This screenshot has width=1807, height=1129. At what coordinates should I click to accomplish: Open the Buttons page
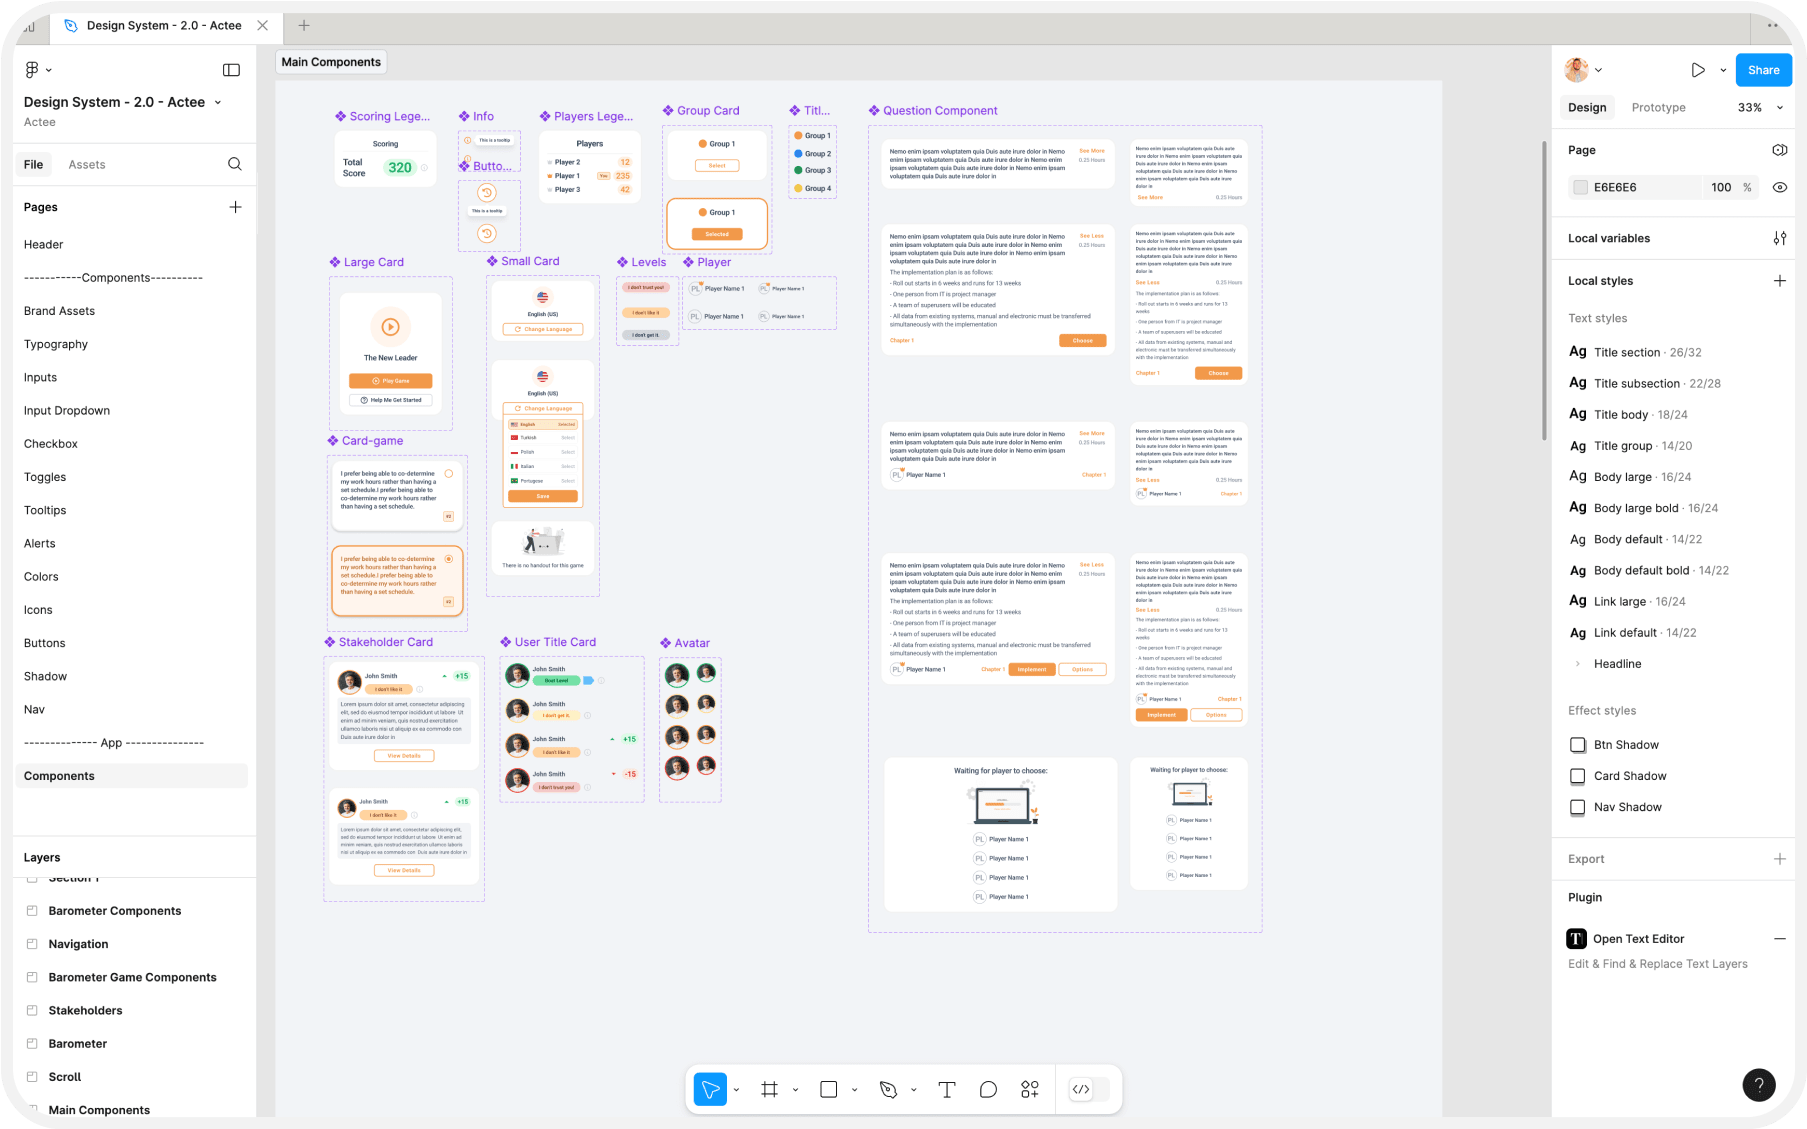point(45,643)
